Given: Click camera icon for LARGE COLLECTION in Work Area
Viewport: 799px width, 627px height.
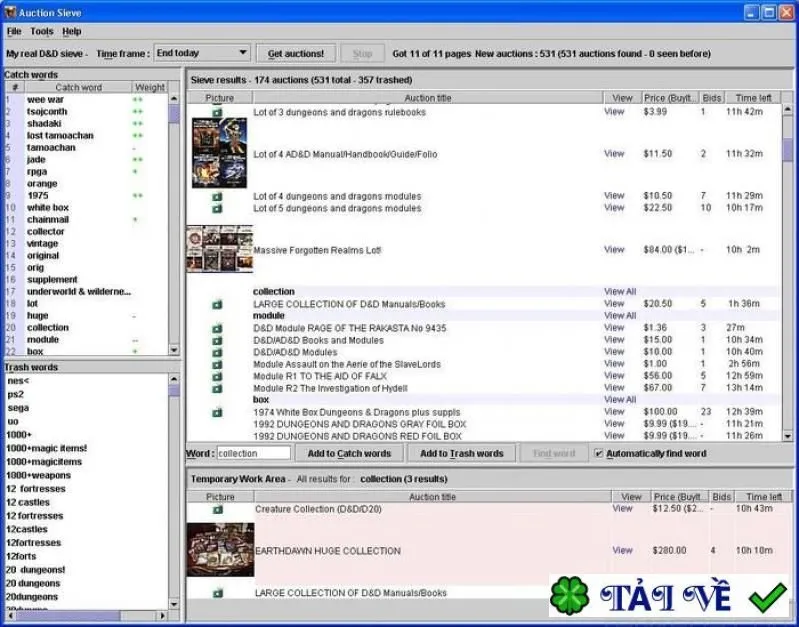Looking at the screenshot, I should 218,593.
